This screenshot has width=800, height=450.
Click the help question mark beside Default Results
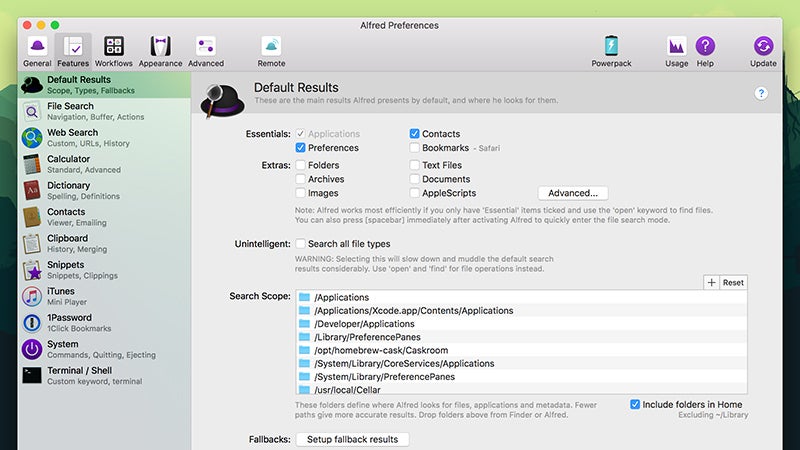click(x=761, y=93)
